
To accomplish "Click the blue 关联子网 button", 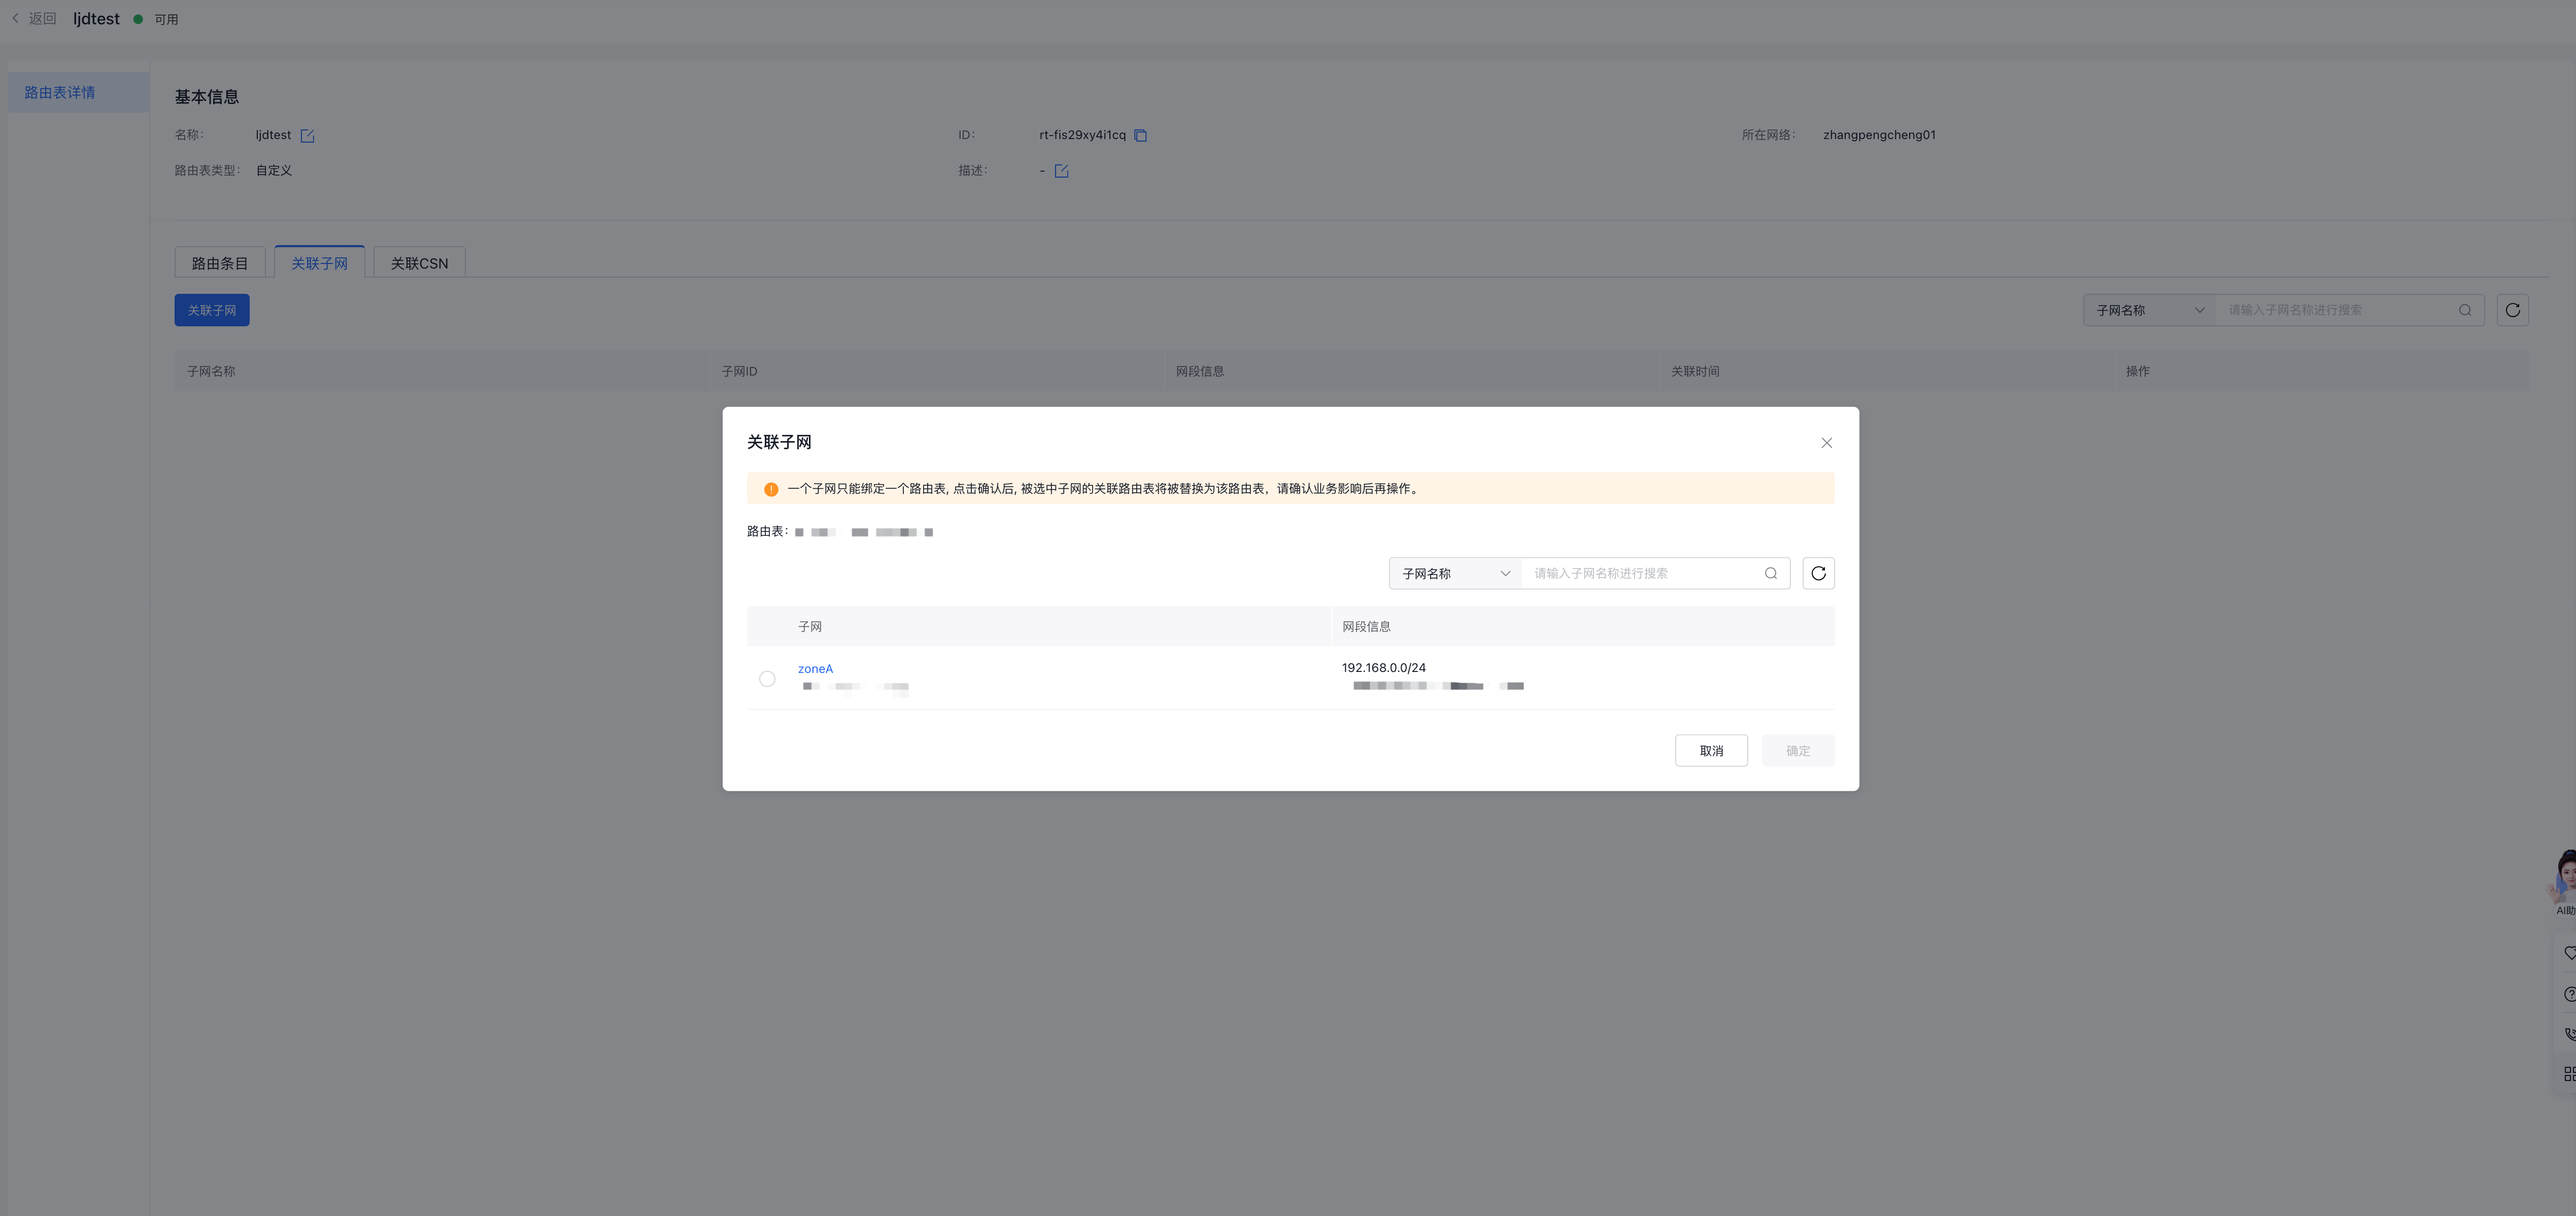I will [212, 310].
